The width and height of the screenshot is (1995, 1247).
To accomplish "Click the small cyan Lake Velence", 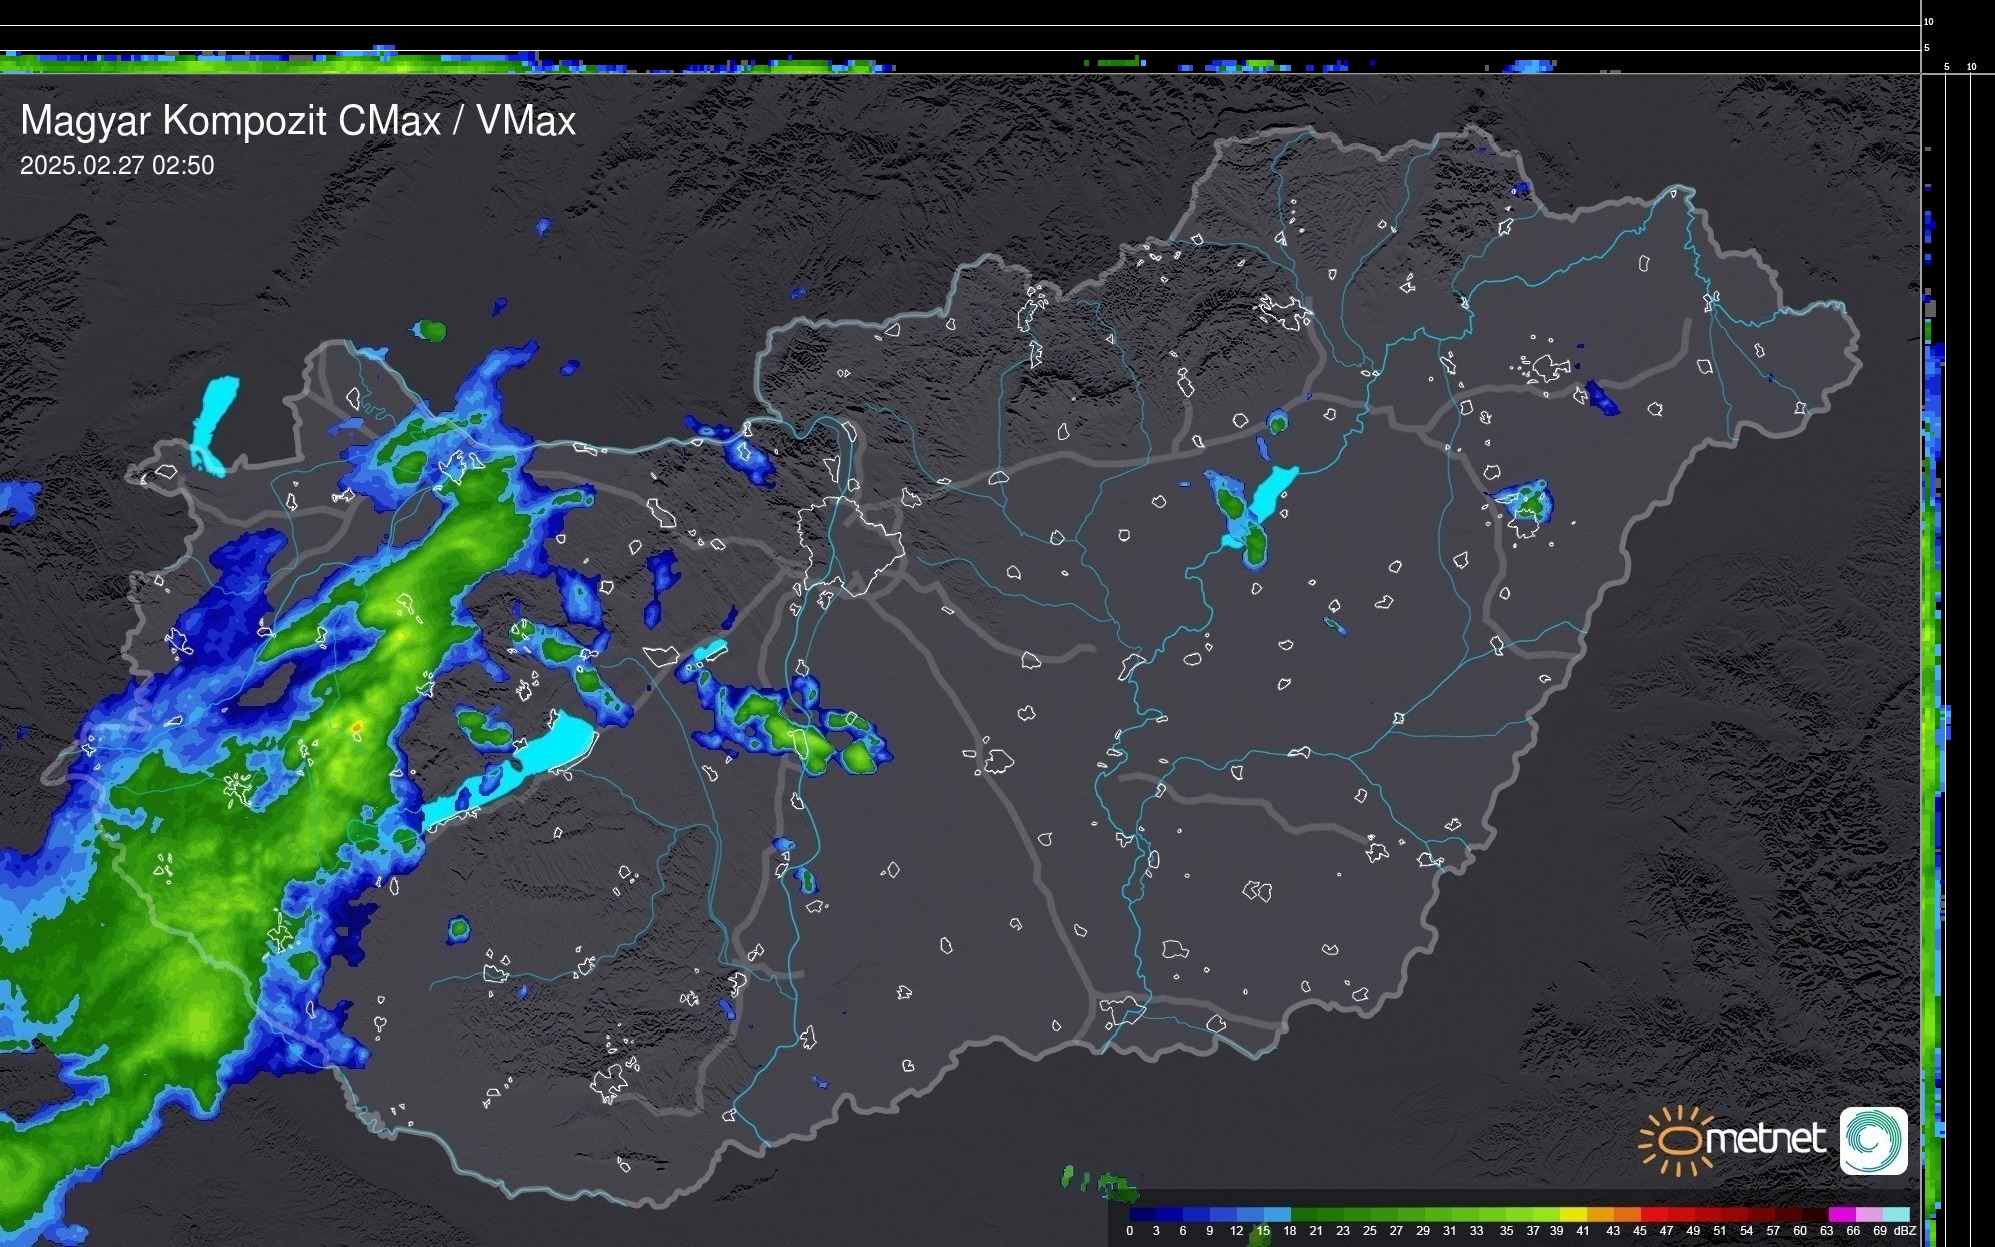I will [709, 651].
